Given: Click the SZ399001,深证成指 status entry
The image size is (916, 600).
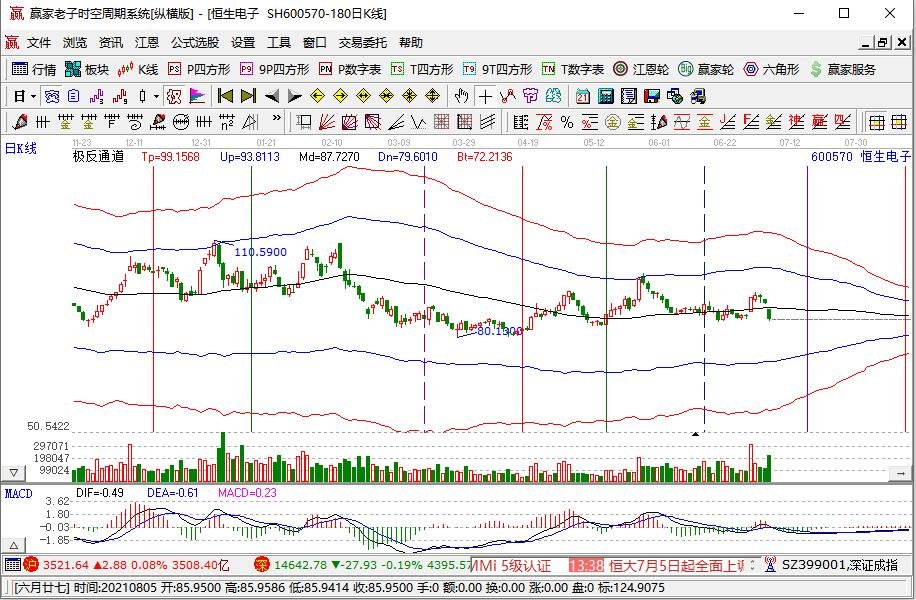Looking at the screenshot, I should click(x=839, y=565).
